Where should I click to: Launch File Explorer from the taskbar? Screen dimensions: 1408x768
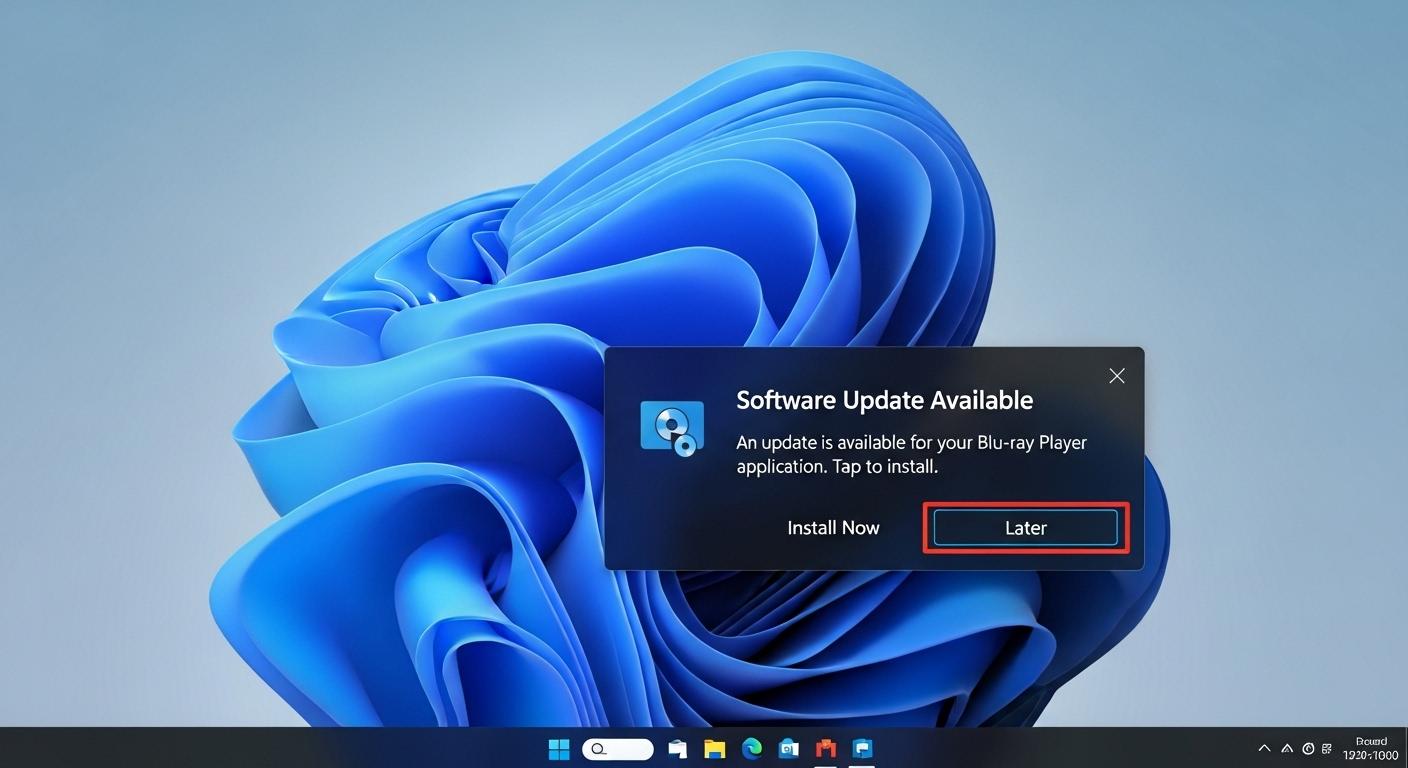(x=713, y=748)
